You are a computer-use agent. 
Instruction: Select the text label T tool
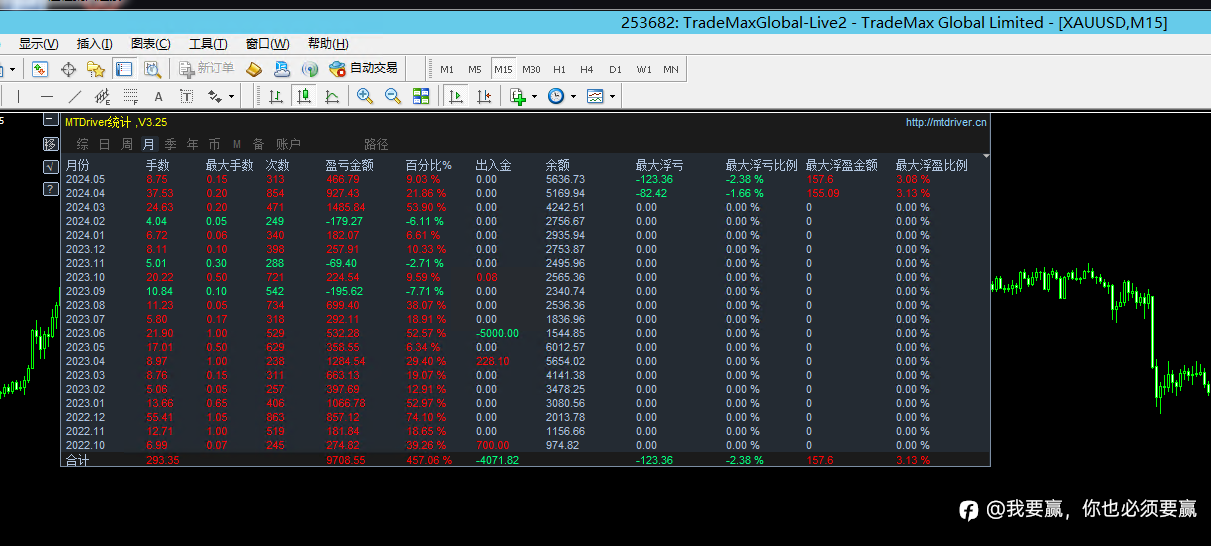[x=186, y=97]
